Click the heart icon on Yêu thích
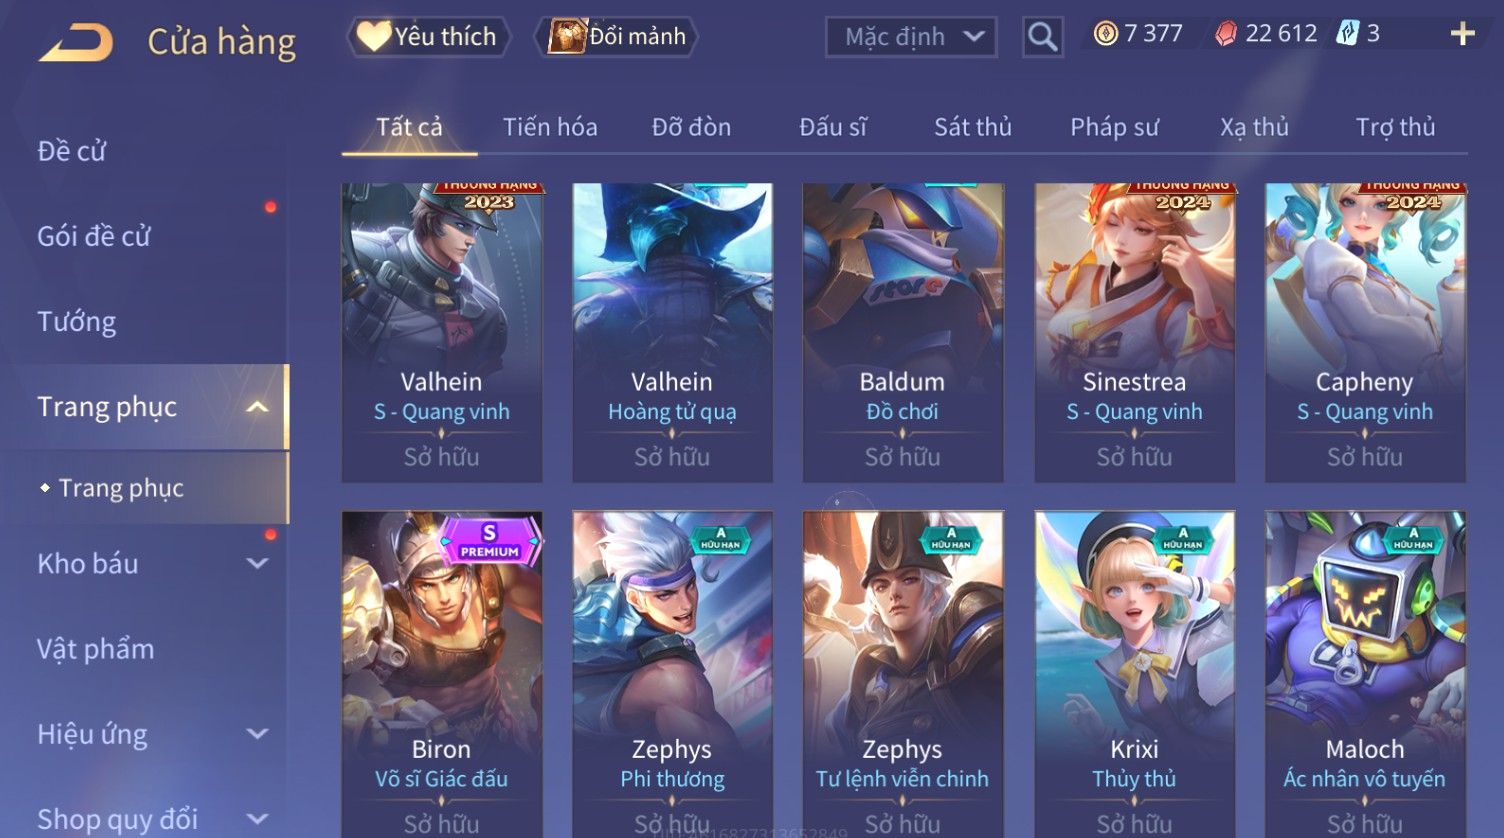The height and width of the screenshot is (838, 1504). pyautogui.click(x=373, y=36)
